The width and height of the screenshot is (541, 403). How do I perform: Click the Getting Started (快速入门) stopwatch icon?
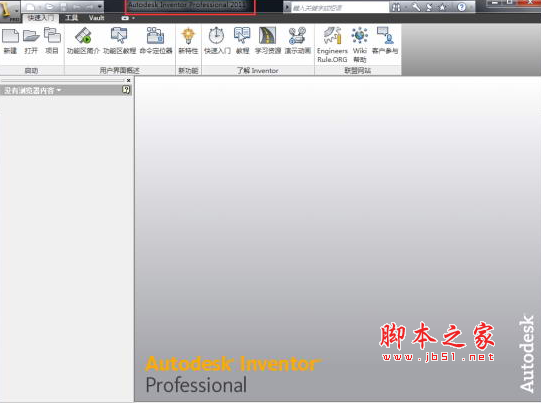pos(217,36)
